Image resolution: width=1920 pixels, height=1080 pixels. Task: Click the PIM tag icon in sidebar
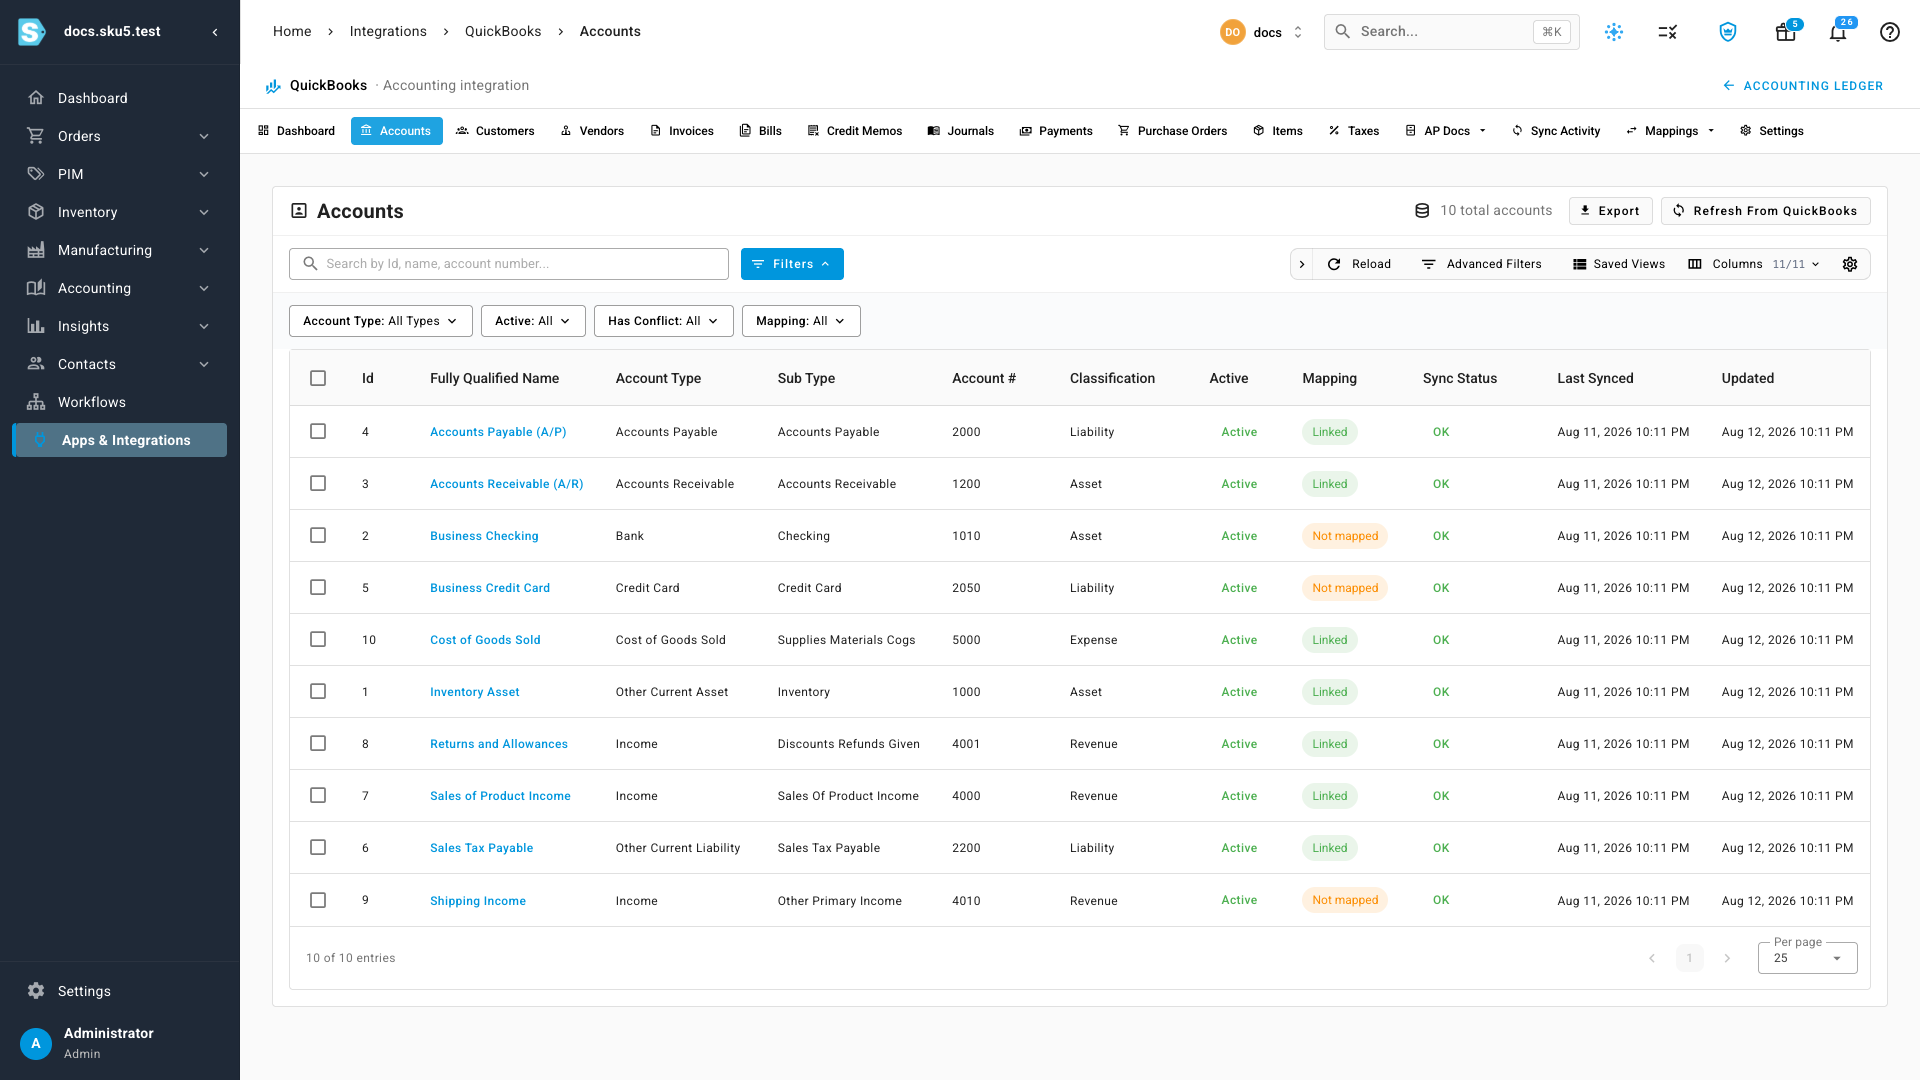click(x=36, y=174)
